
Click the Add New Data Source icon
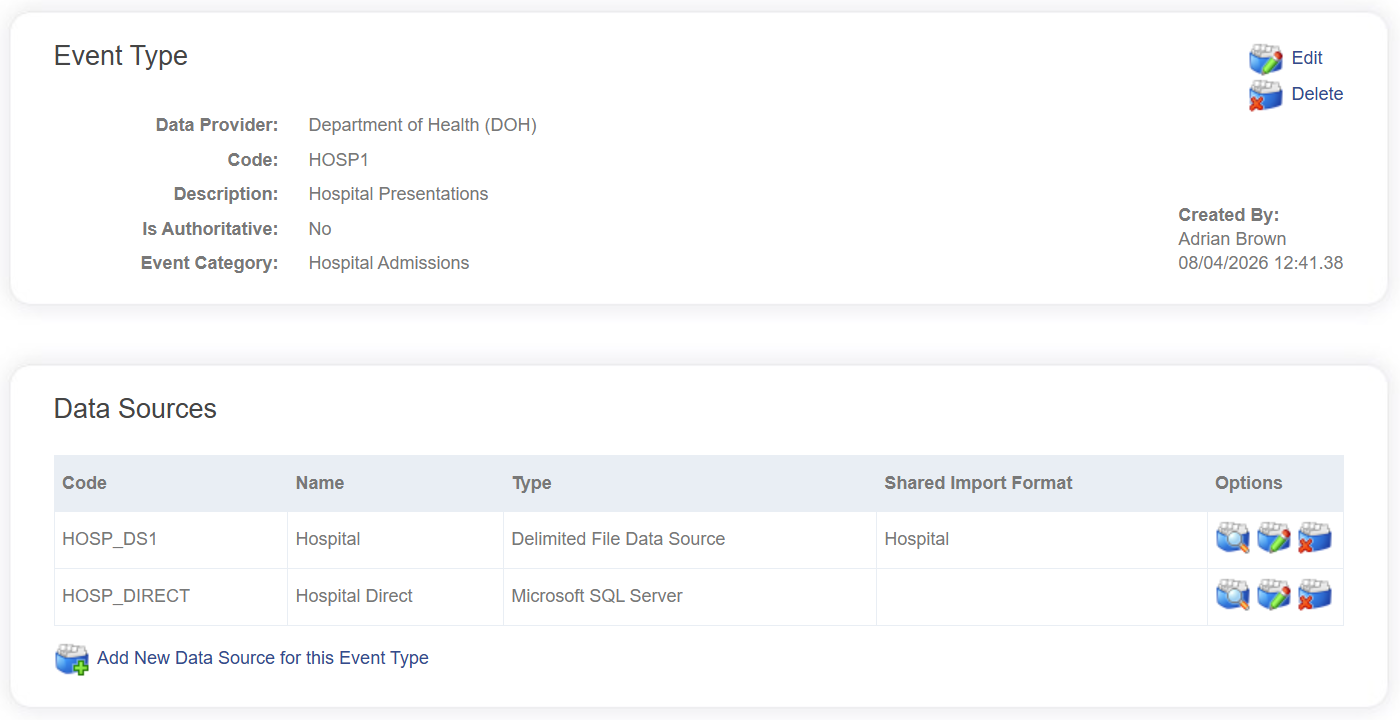[72, 659]
